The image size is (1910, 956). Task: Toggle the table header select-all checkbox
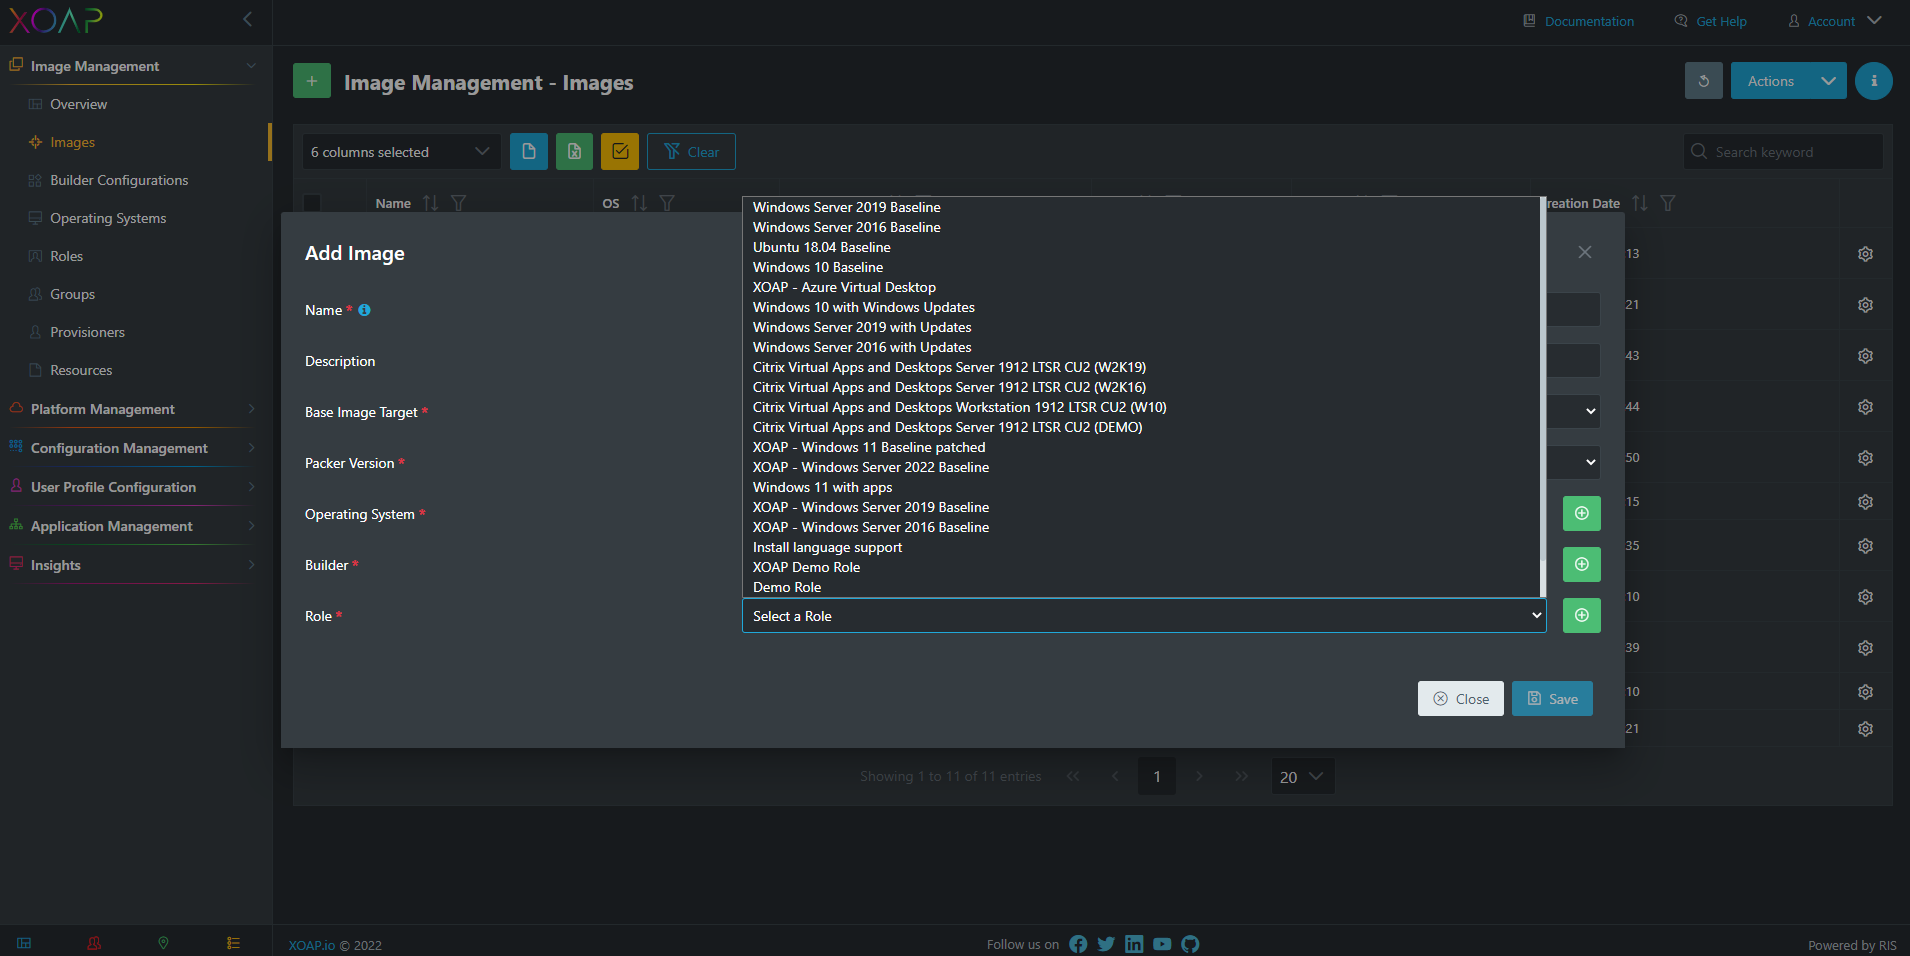point(312,203)
